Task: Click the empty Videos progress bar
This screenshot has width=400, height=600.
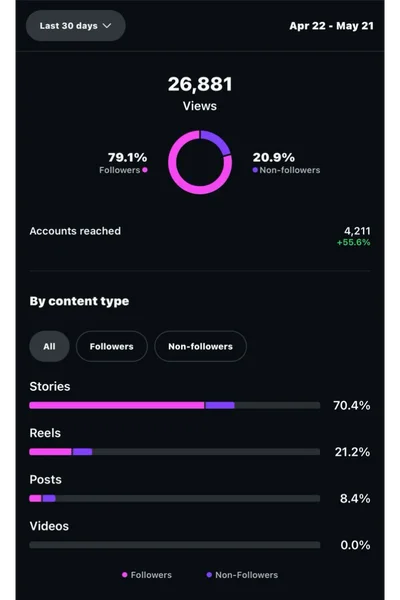Action: [x=175, y=545]
